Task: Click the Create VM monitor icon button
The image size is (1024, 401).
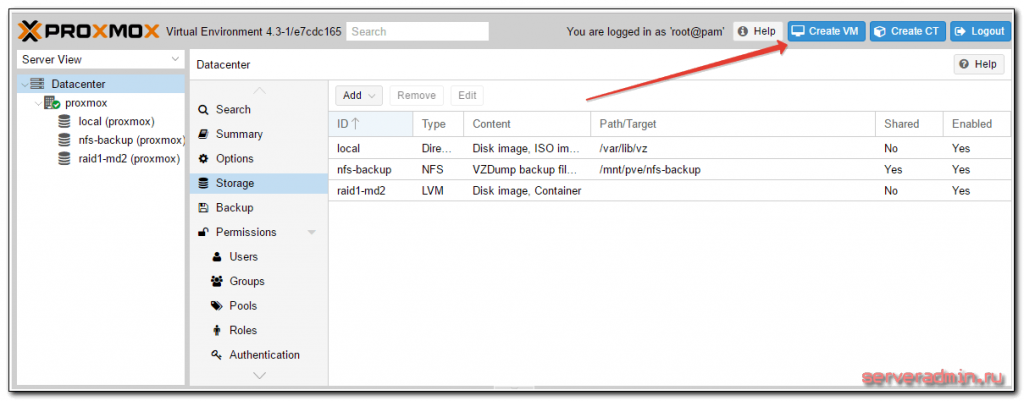Action: [799, 31]
